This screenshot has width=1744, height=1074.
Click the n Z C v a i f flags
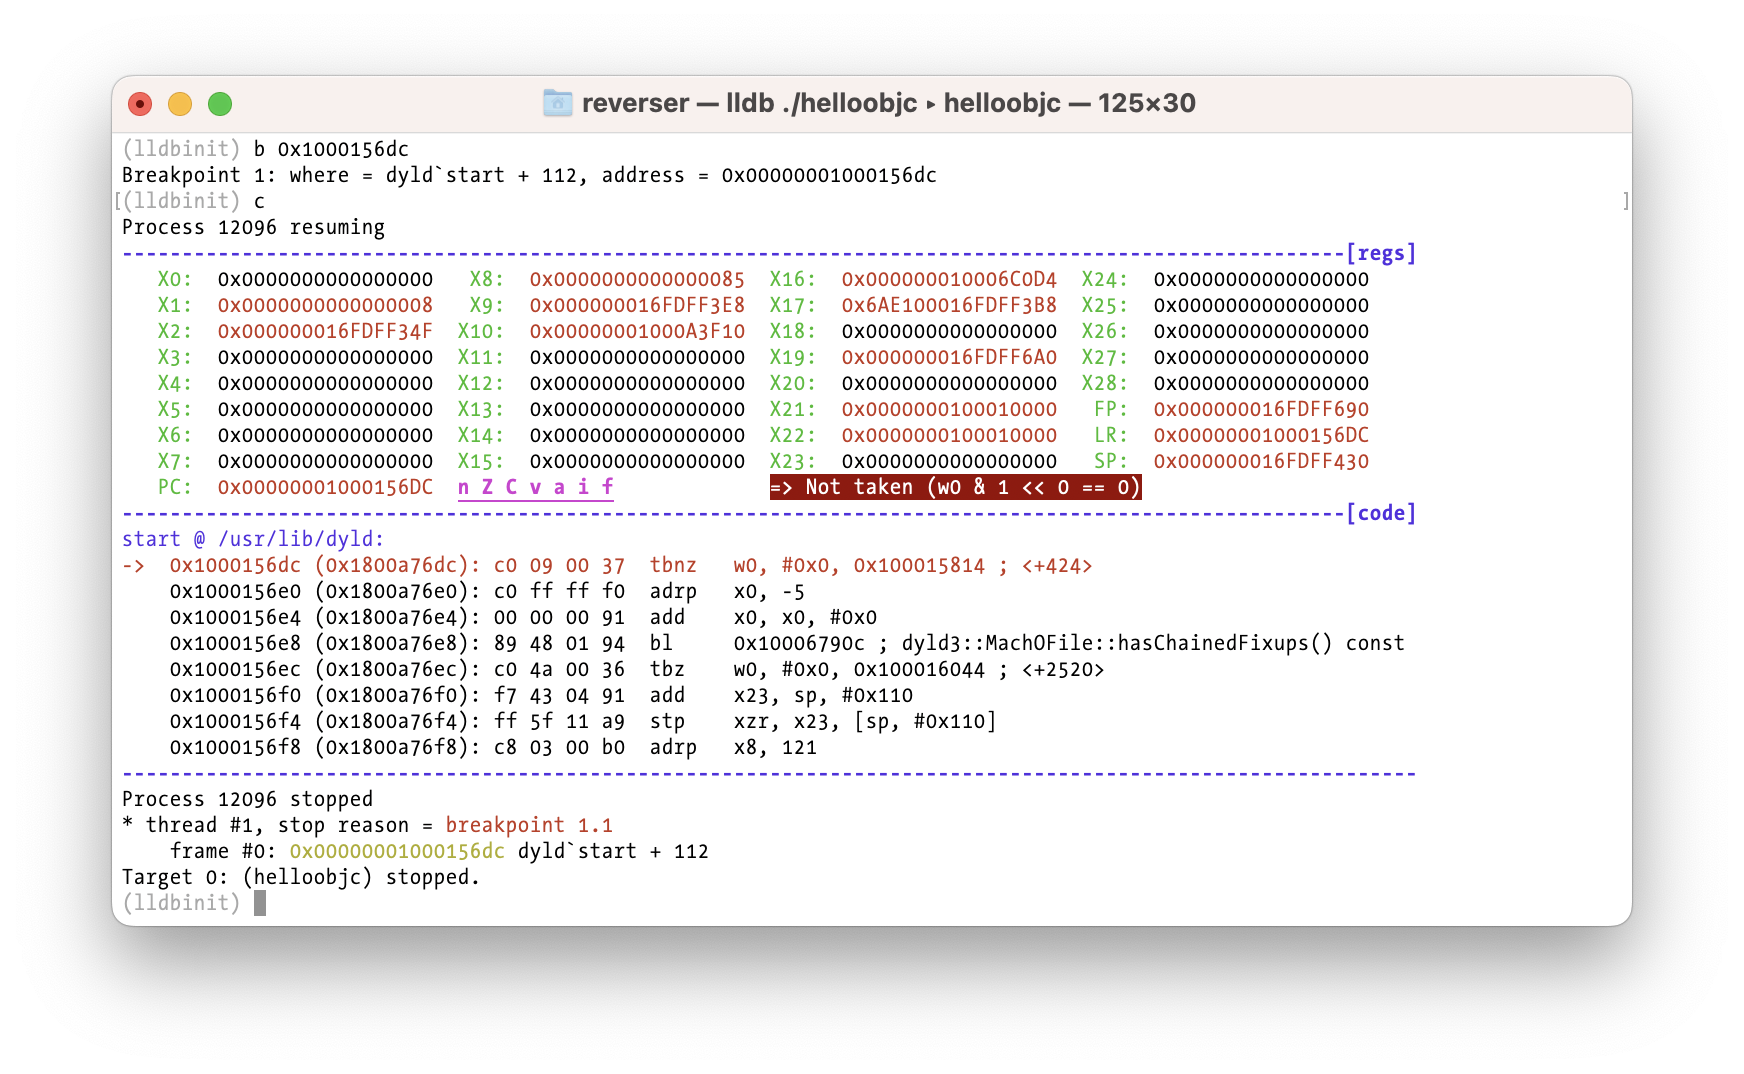tap(536, 488)
